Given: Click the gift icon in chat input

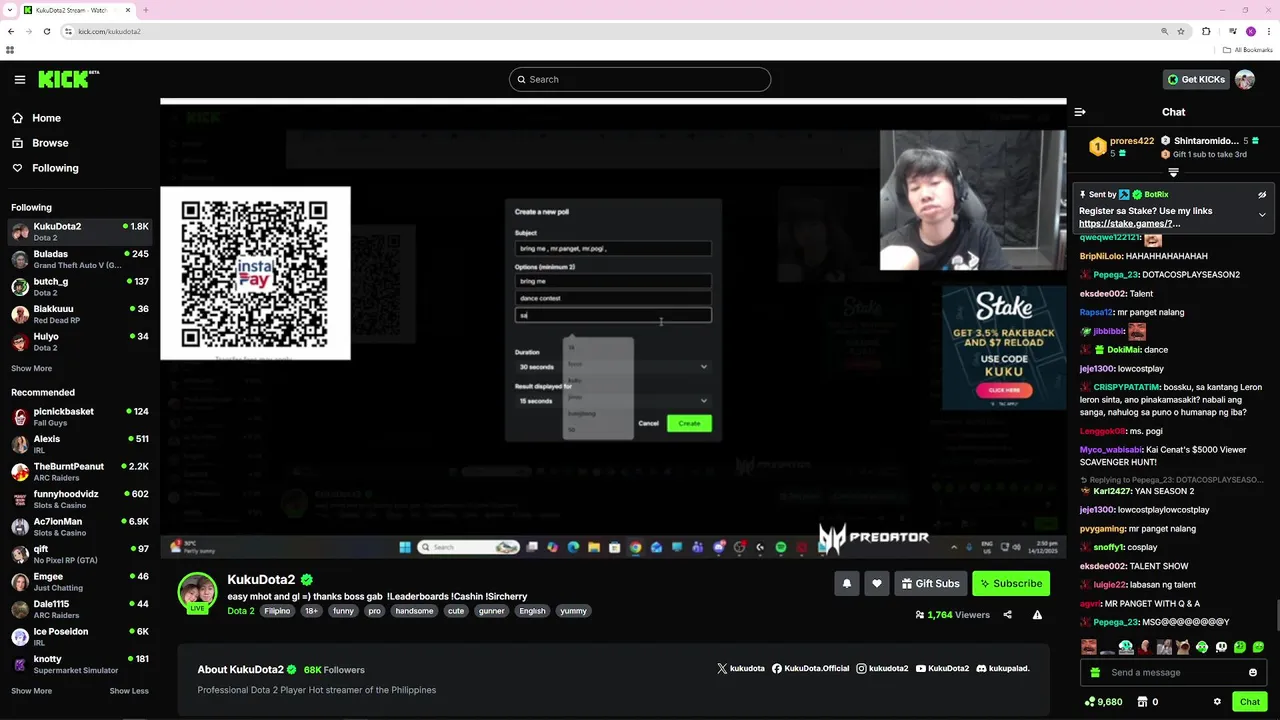Looking at the screenshot, I should point(1095,672).
